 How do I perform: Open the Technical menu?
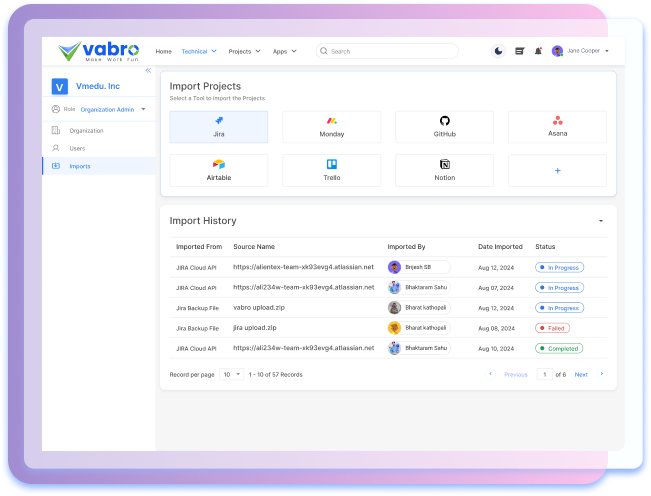pos(199,51)
